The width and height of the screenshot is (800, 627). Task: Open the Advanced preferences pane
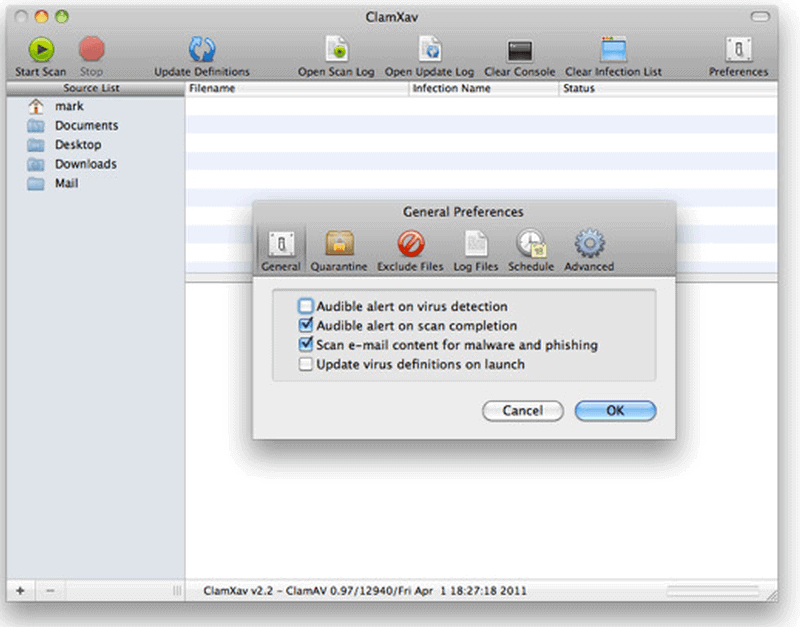click(589, 244)
